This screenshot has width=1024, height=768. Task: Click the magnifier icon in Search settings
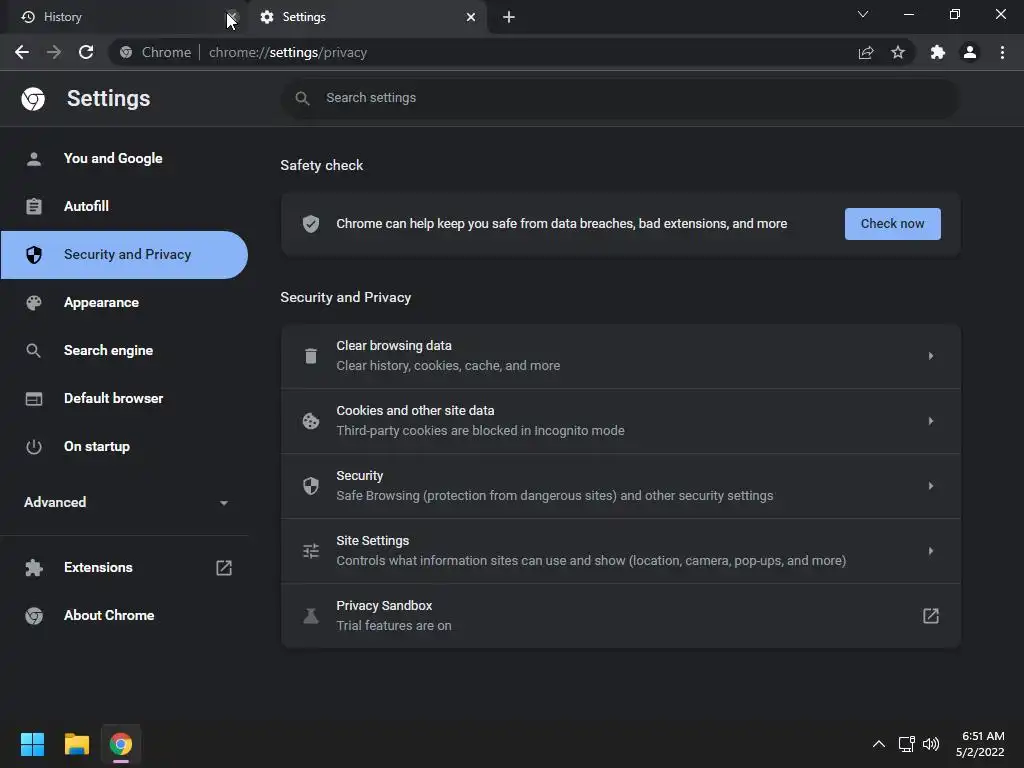[302, 98]
